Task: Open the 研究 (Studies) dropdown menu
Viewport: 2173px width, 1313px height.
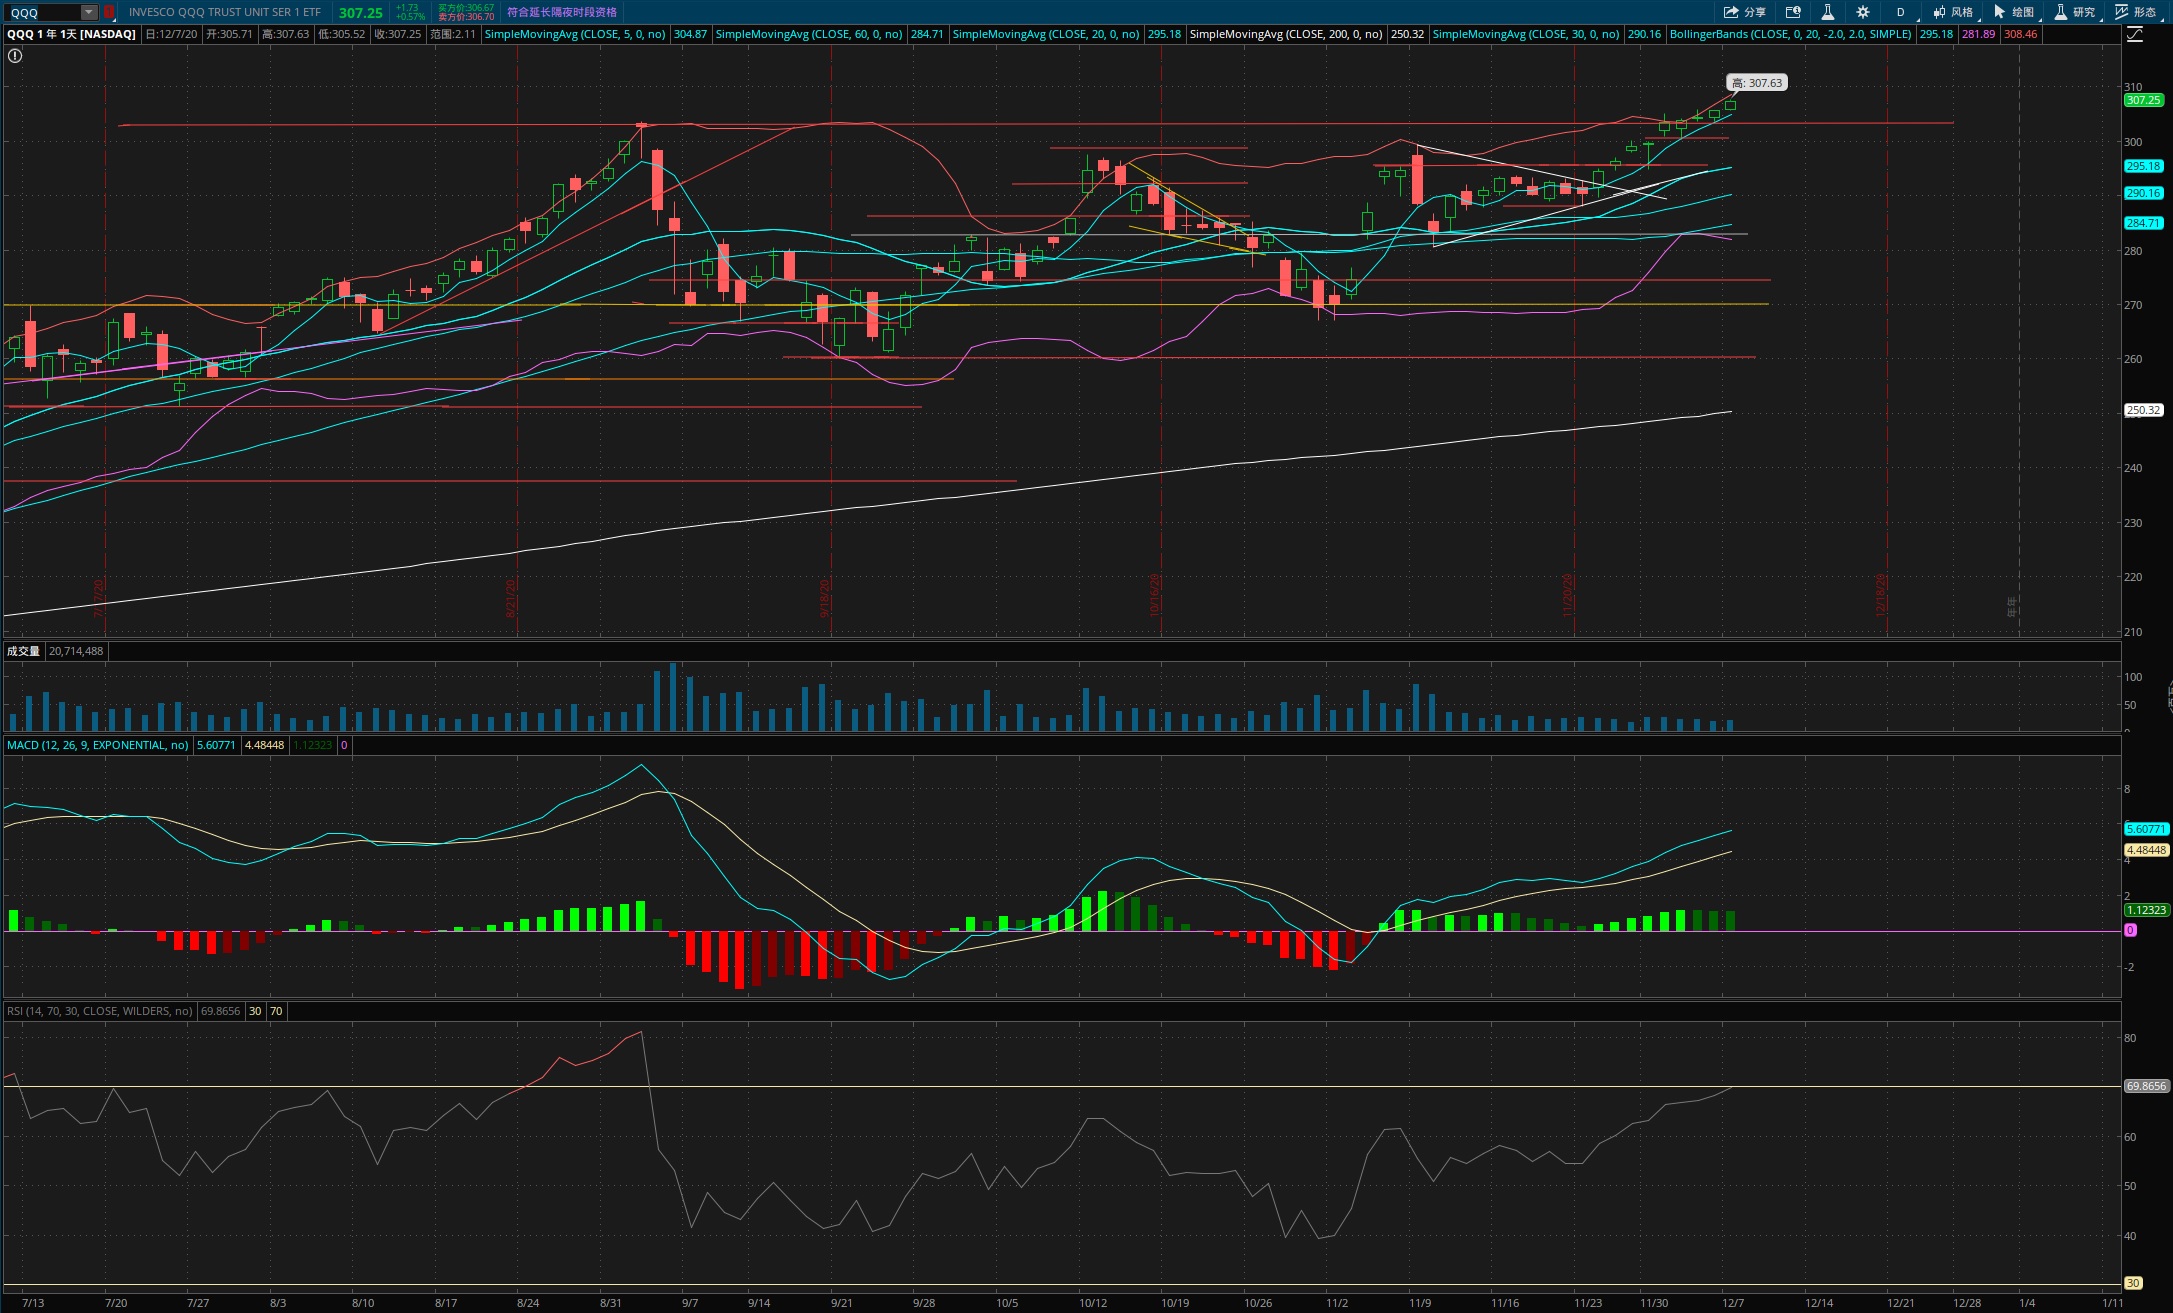Action: [x=2075, y=12]
